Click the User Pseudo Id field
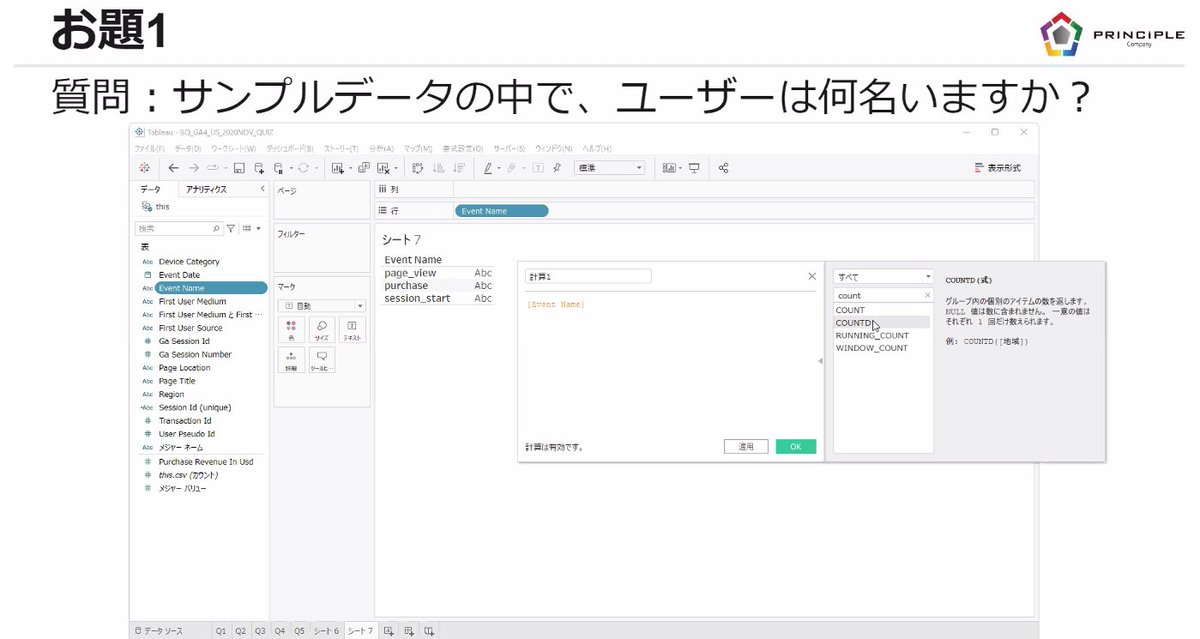This screenshot has width=1200, height=639. point(187,434)
